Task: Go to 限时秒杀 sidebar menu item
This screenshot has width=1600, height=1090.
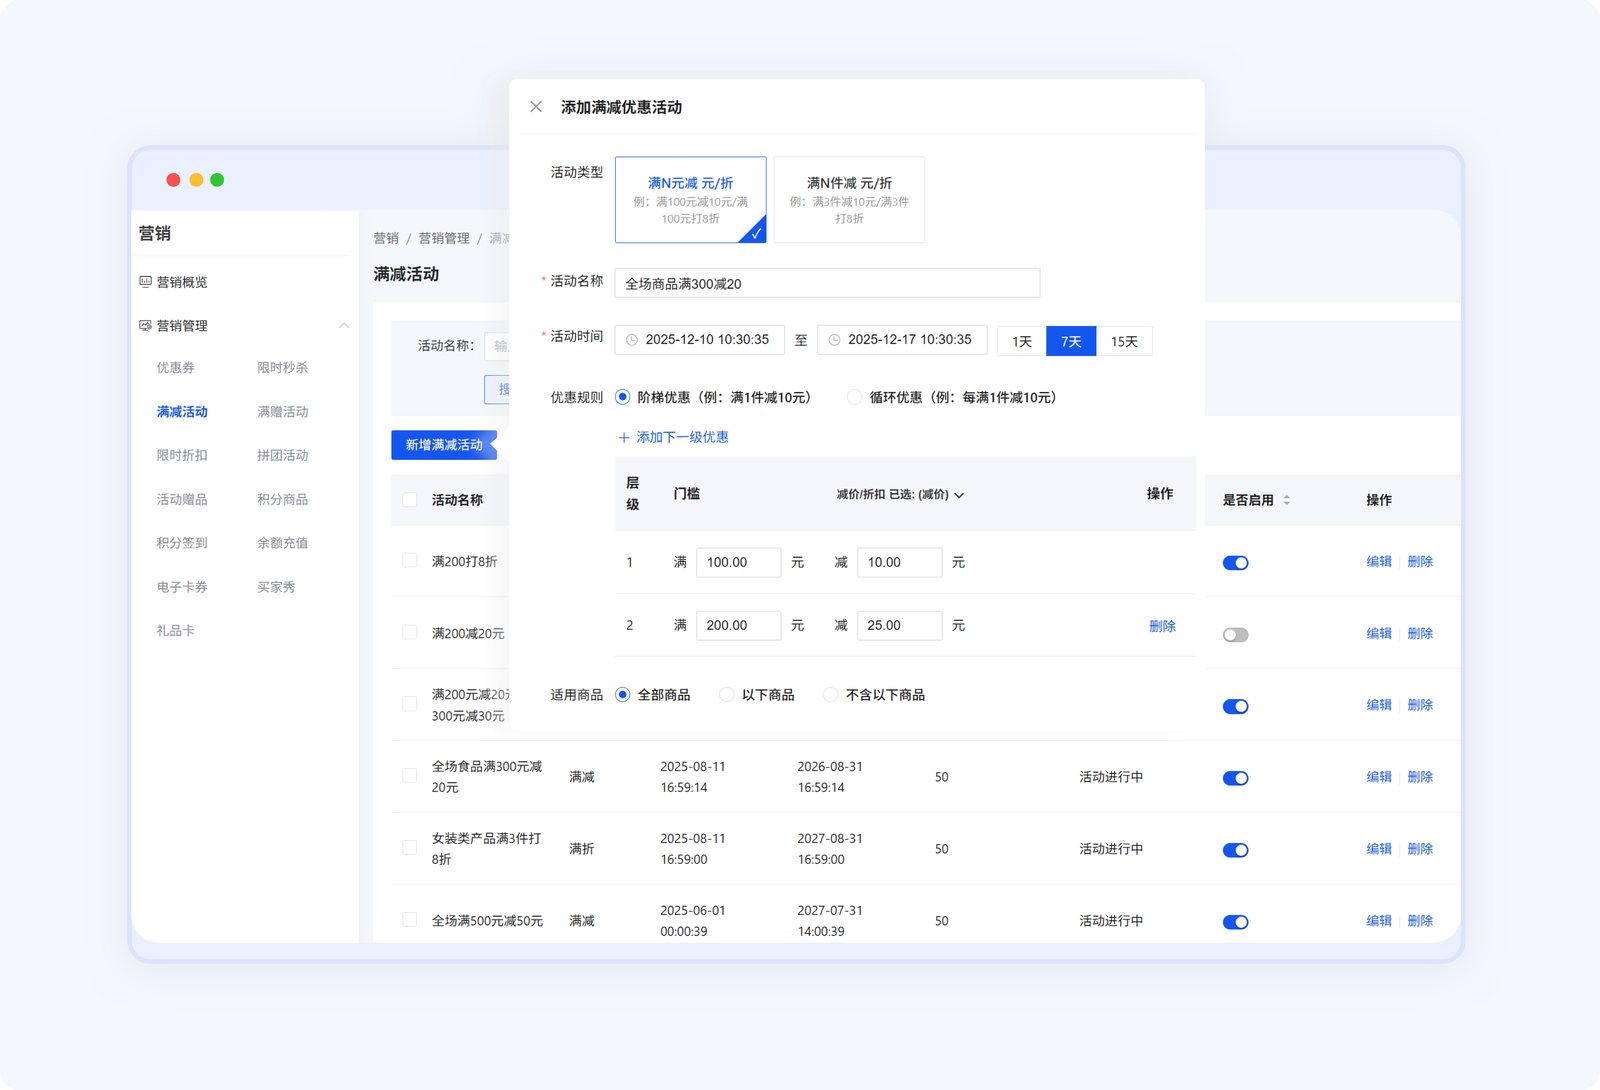Action: 282,368
